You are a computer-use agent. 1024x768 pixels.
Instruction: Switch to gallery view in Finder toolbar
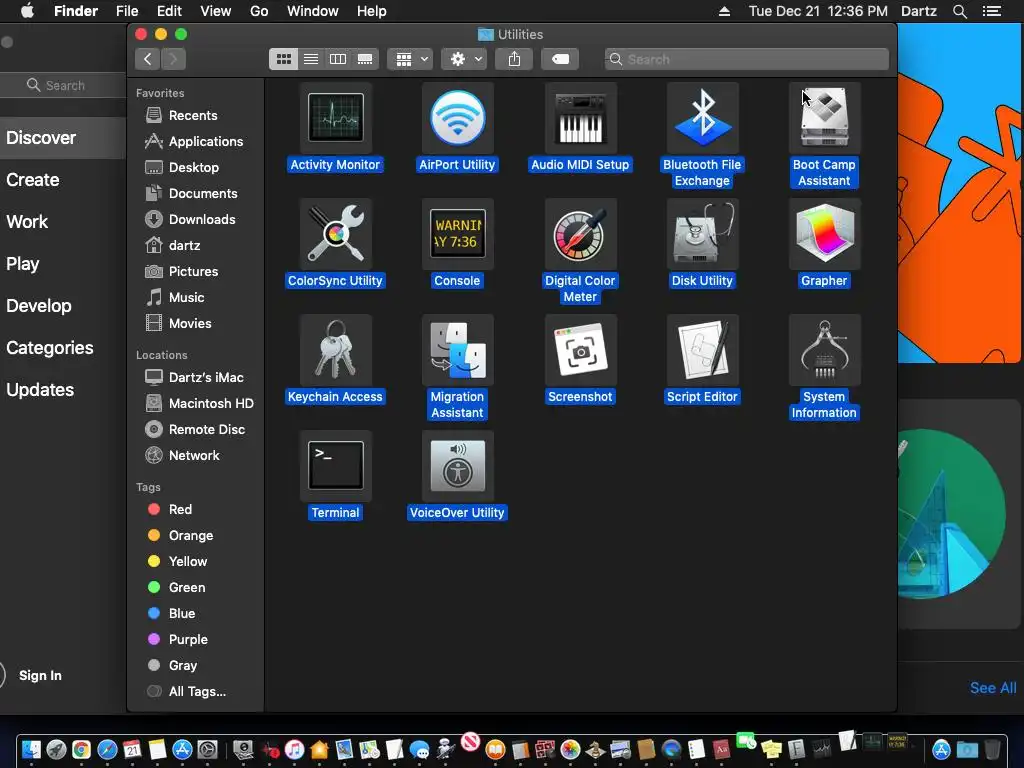[x=365, y=59]
